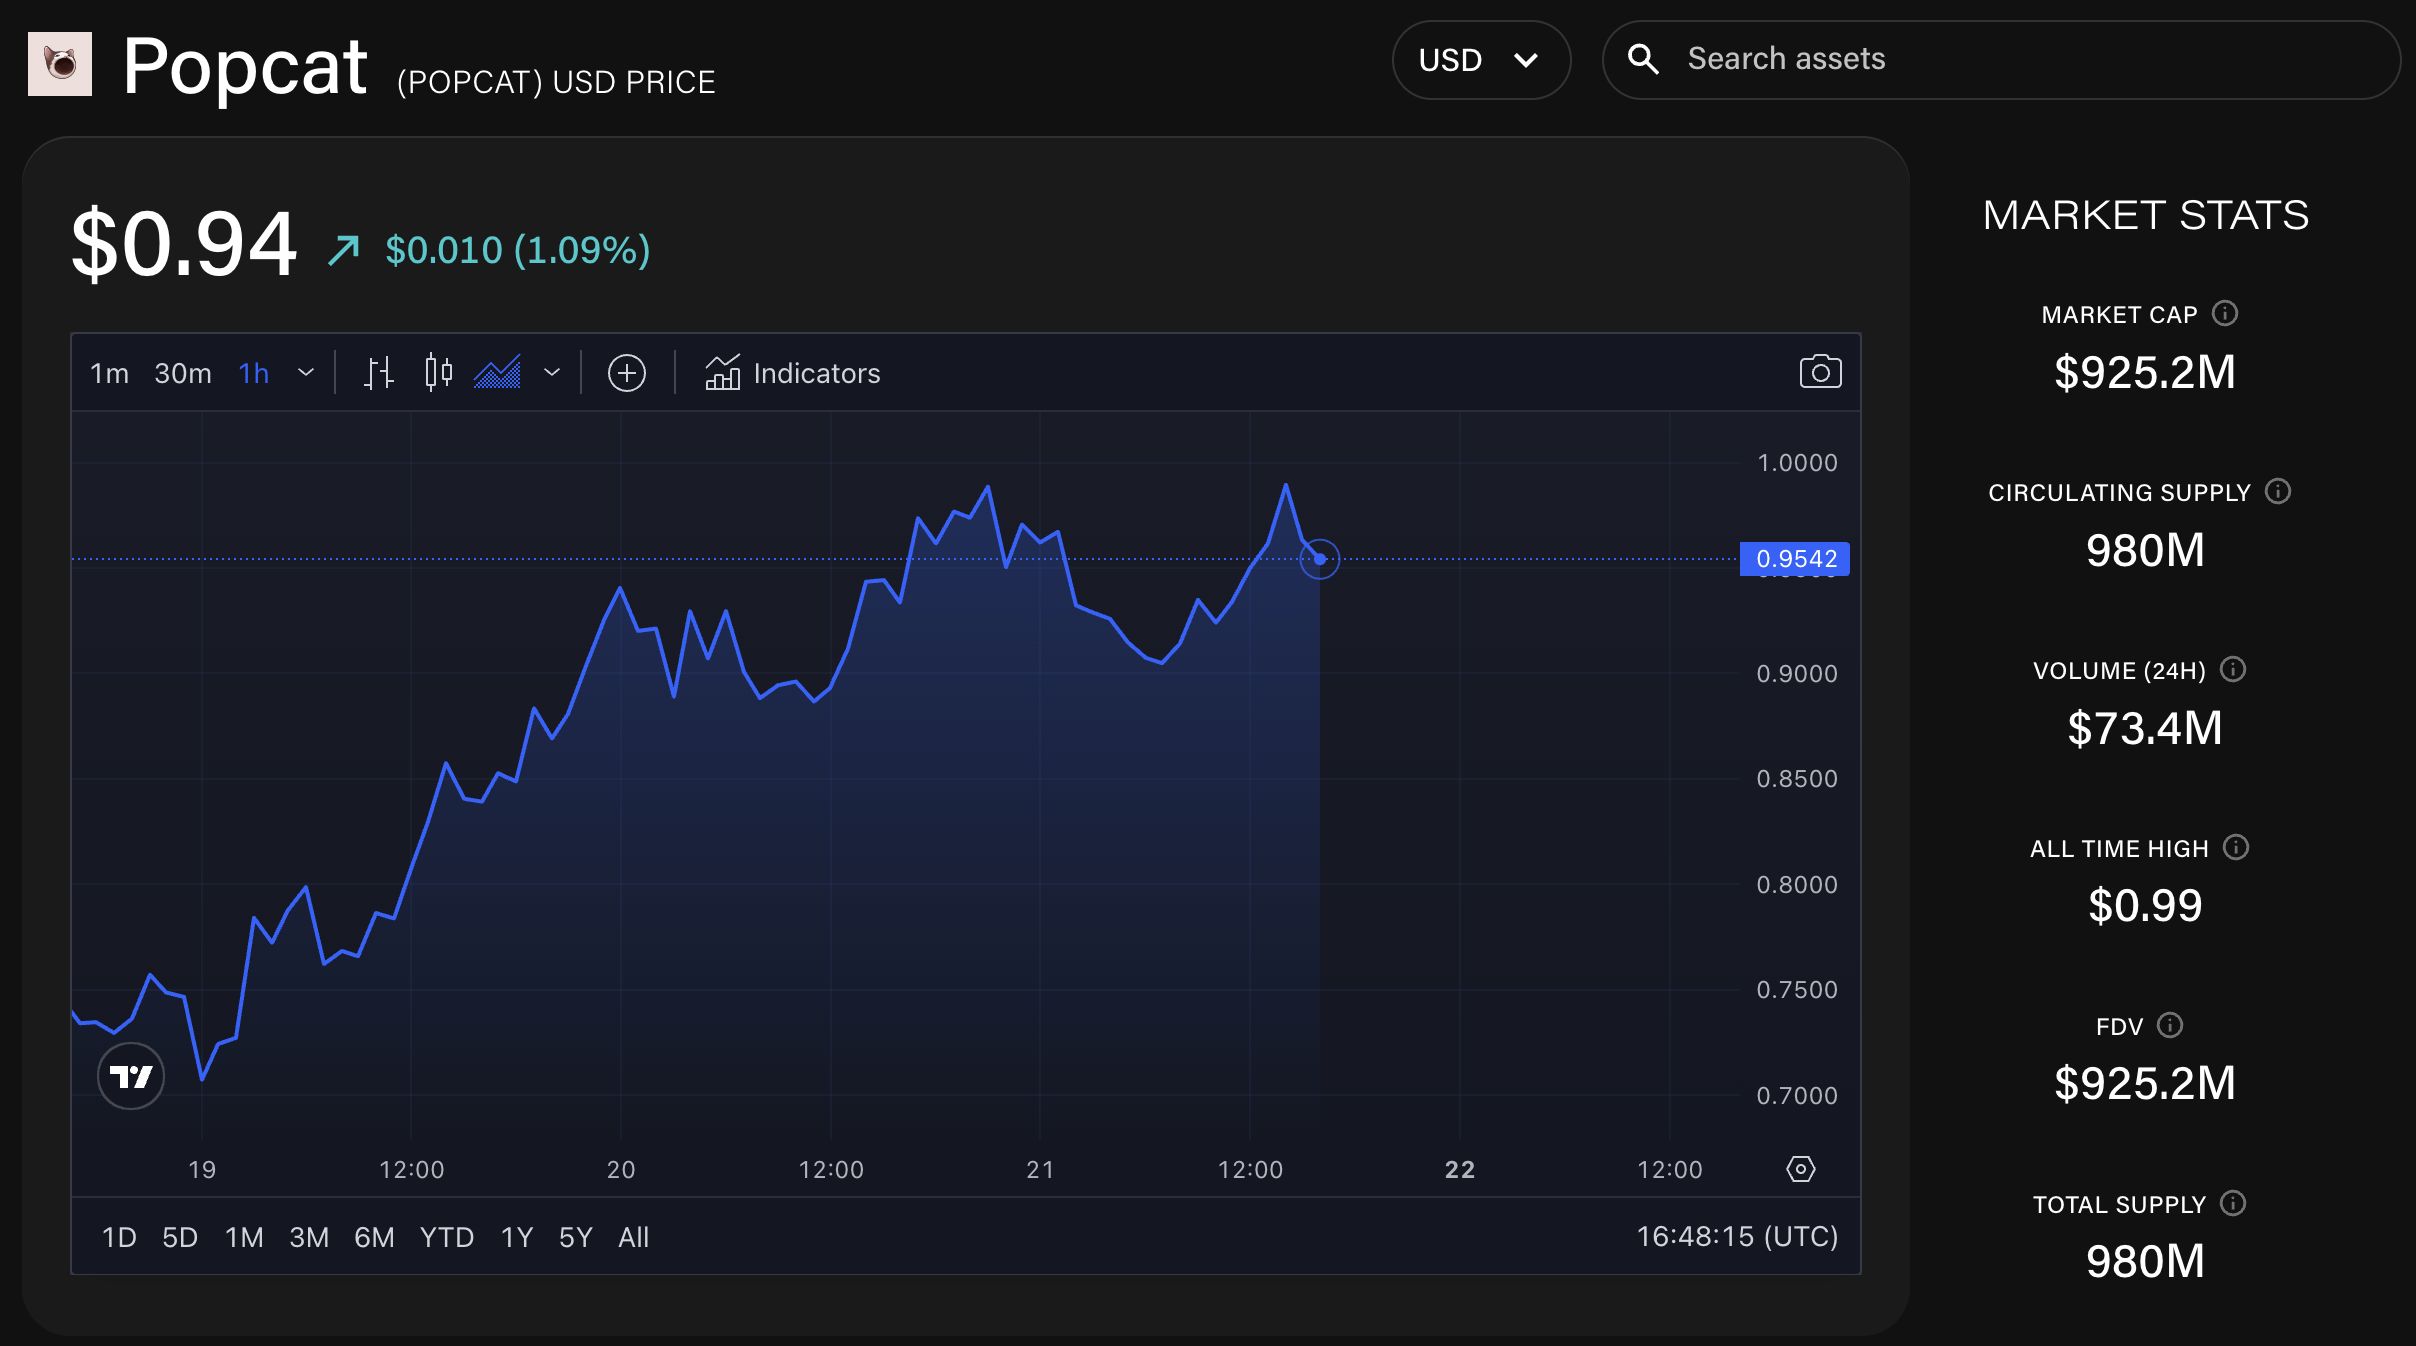Screen dimensions: 2416x1346
Task: Expand the time interval dropdown chevron
Action: (x=306, y=373)
